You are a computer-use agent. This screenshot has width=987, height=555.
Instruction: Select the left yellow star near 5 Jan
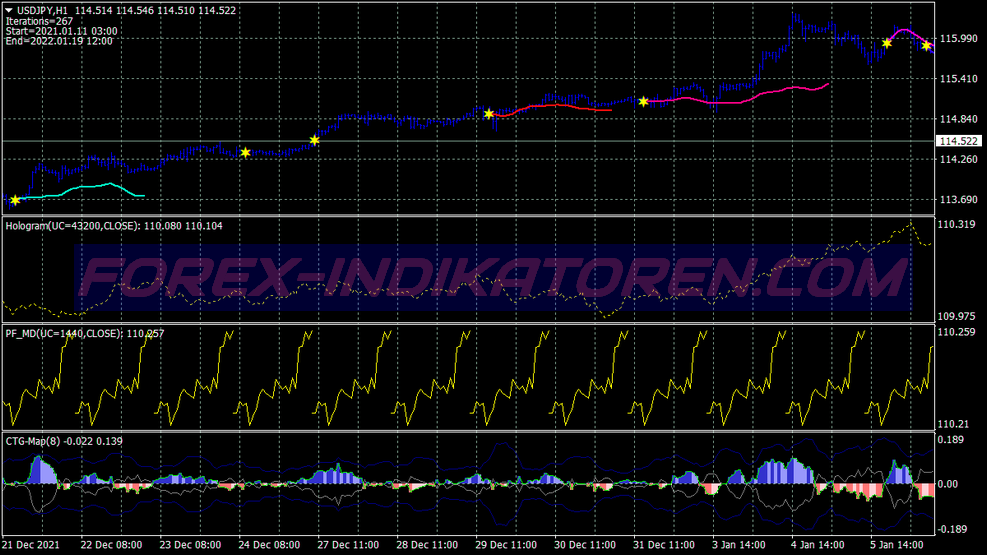coord(887,43)
